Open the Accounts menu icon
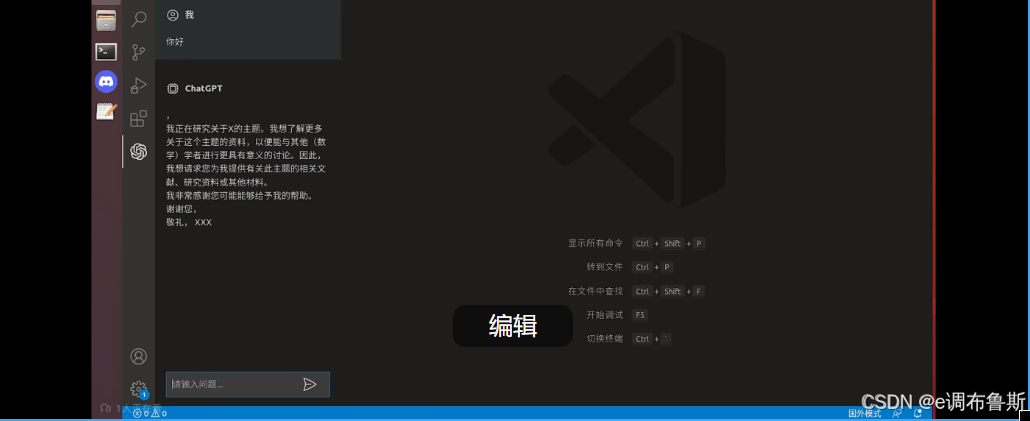The image size is (1030, 421). click(x=139, y=356)
